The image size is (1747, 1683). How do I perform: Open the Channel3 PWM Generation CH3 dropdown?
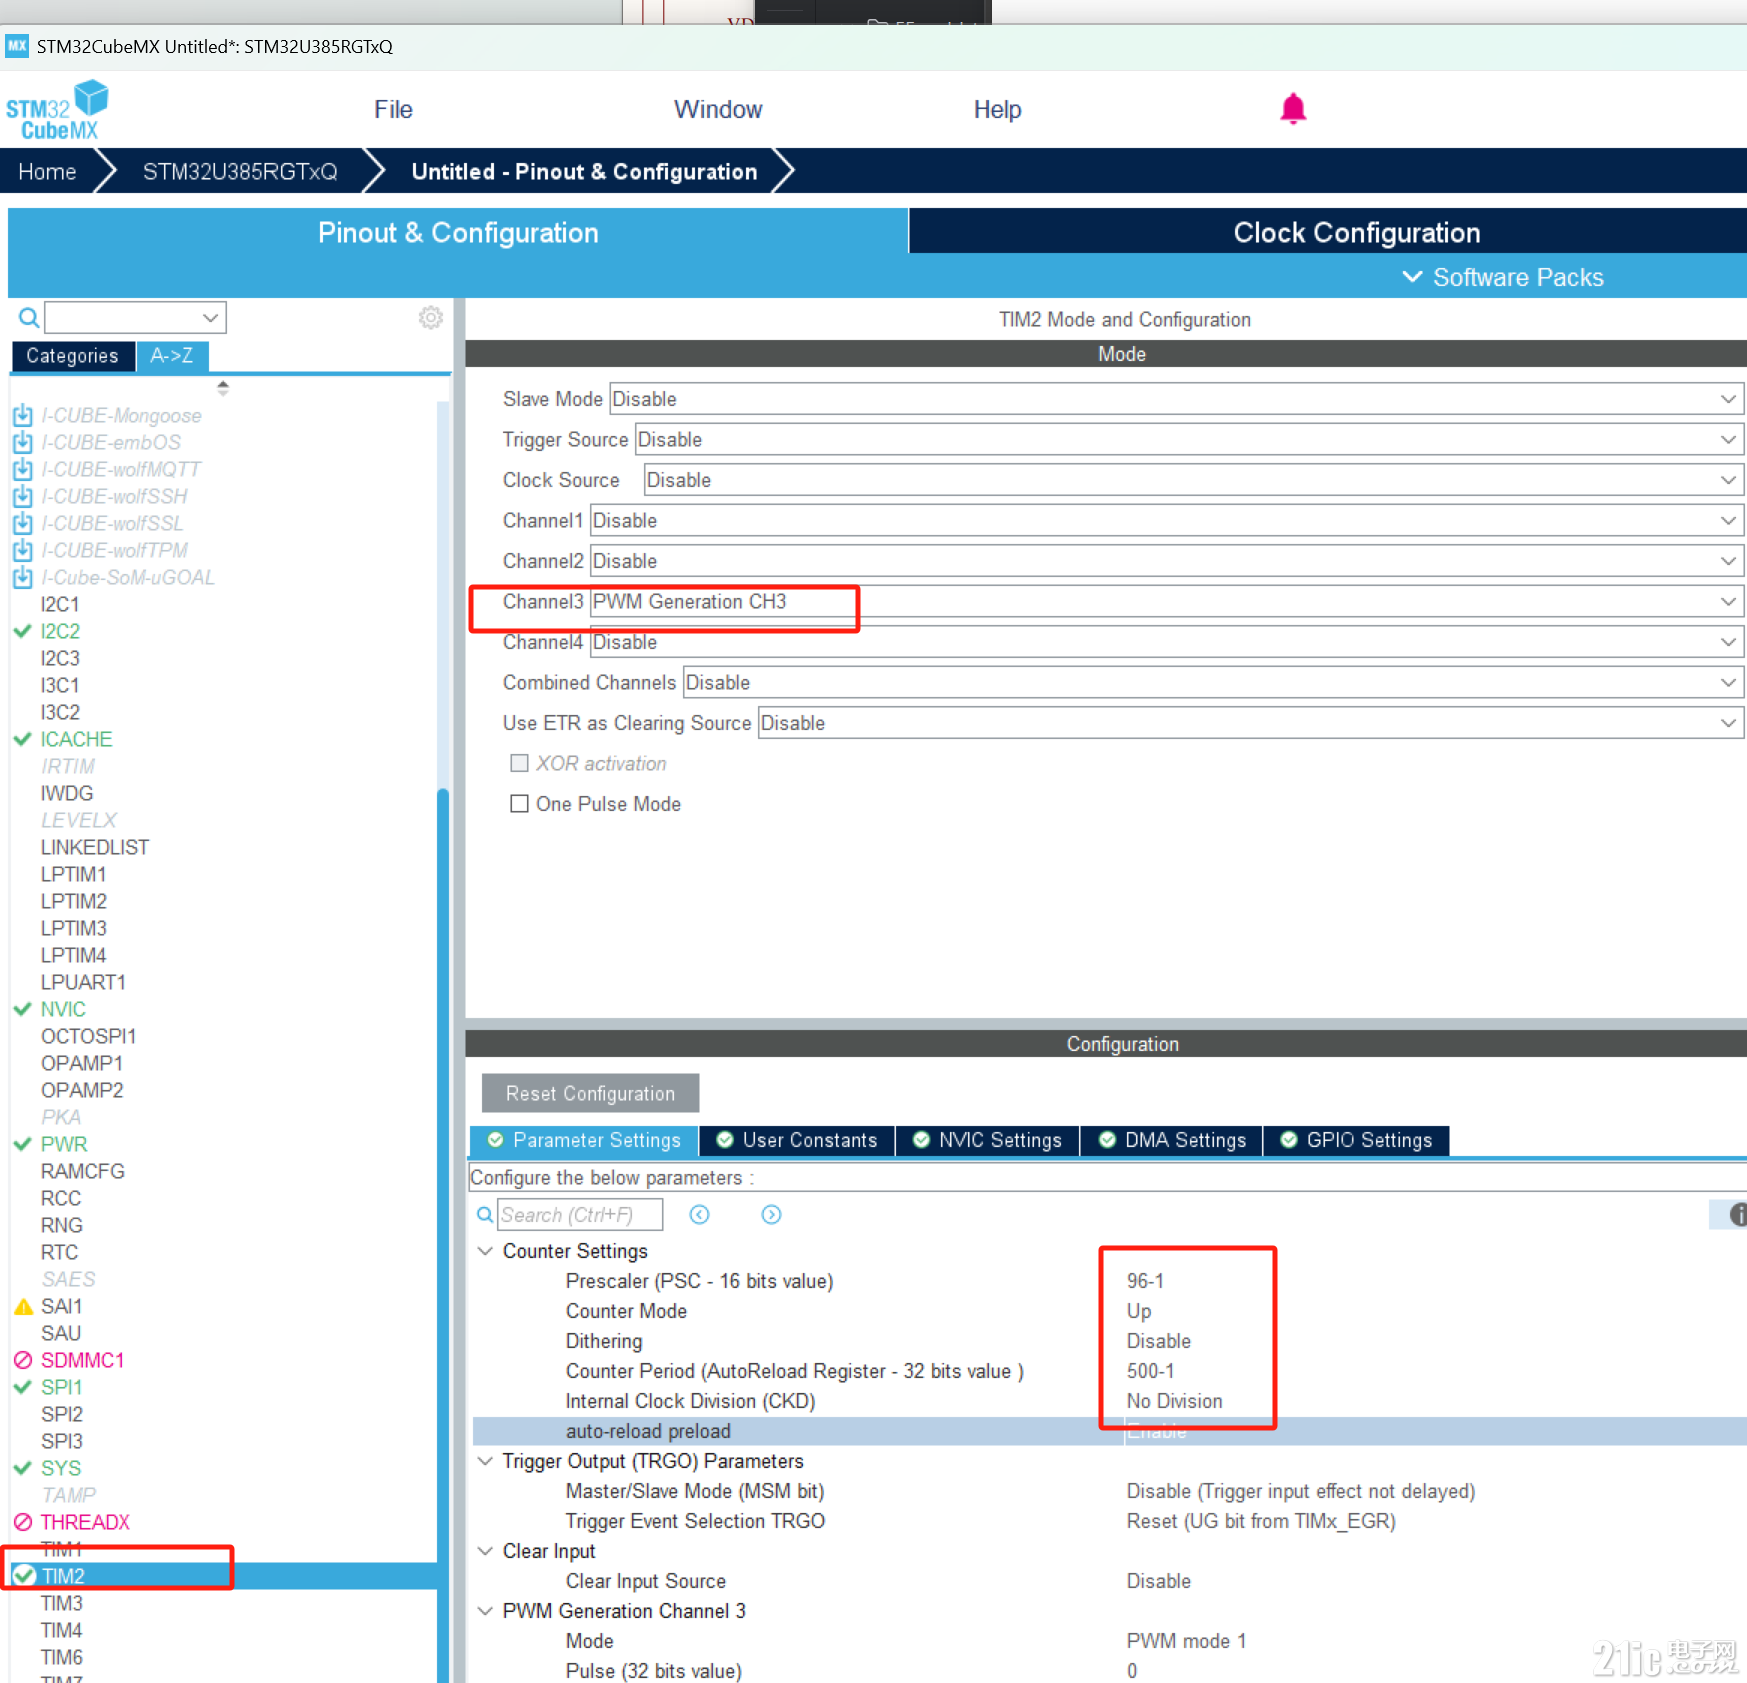coord(1166,602)
